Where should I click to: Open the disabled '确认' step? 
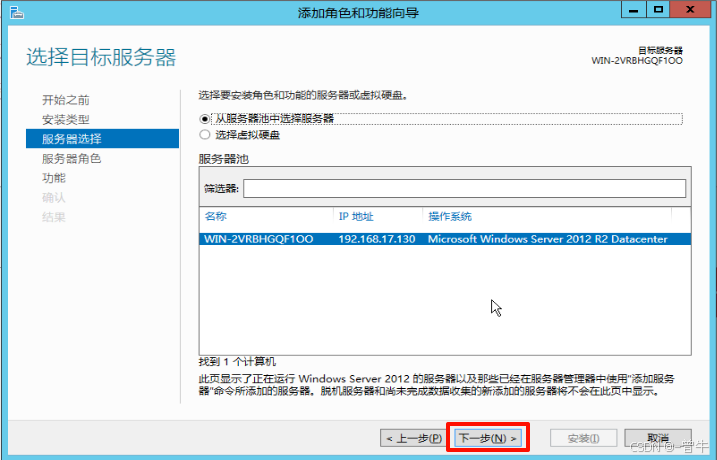(x=54, y=198)
